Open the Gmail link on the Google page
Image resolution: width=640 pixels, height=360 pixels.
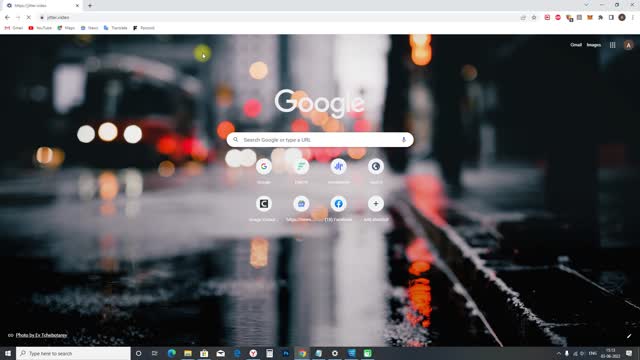(x=576, y=45)
